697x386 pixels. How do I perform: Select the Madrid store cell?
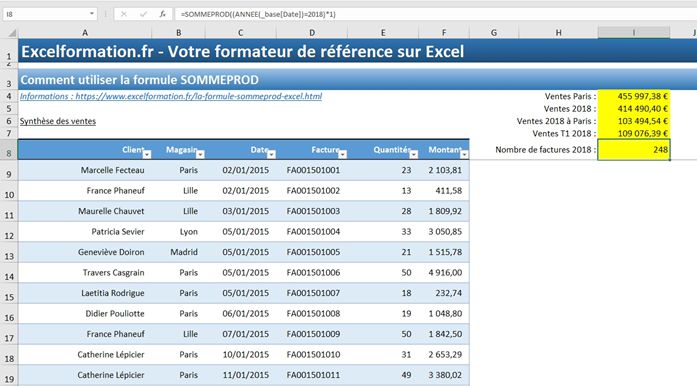(x=178, y=252)
